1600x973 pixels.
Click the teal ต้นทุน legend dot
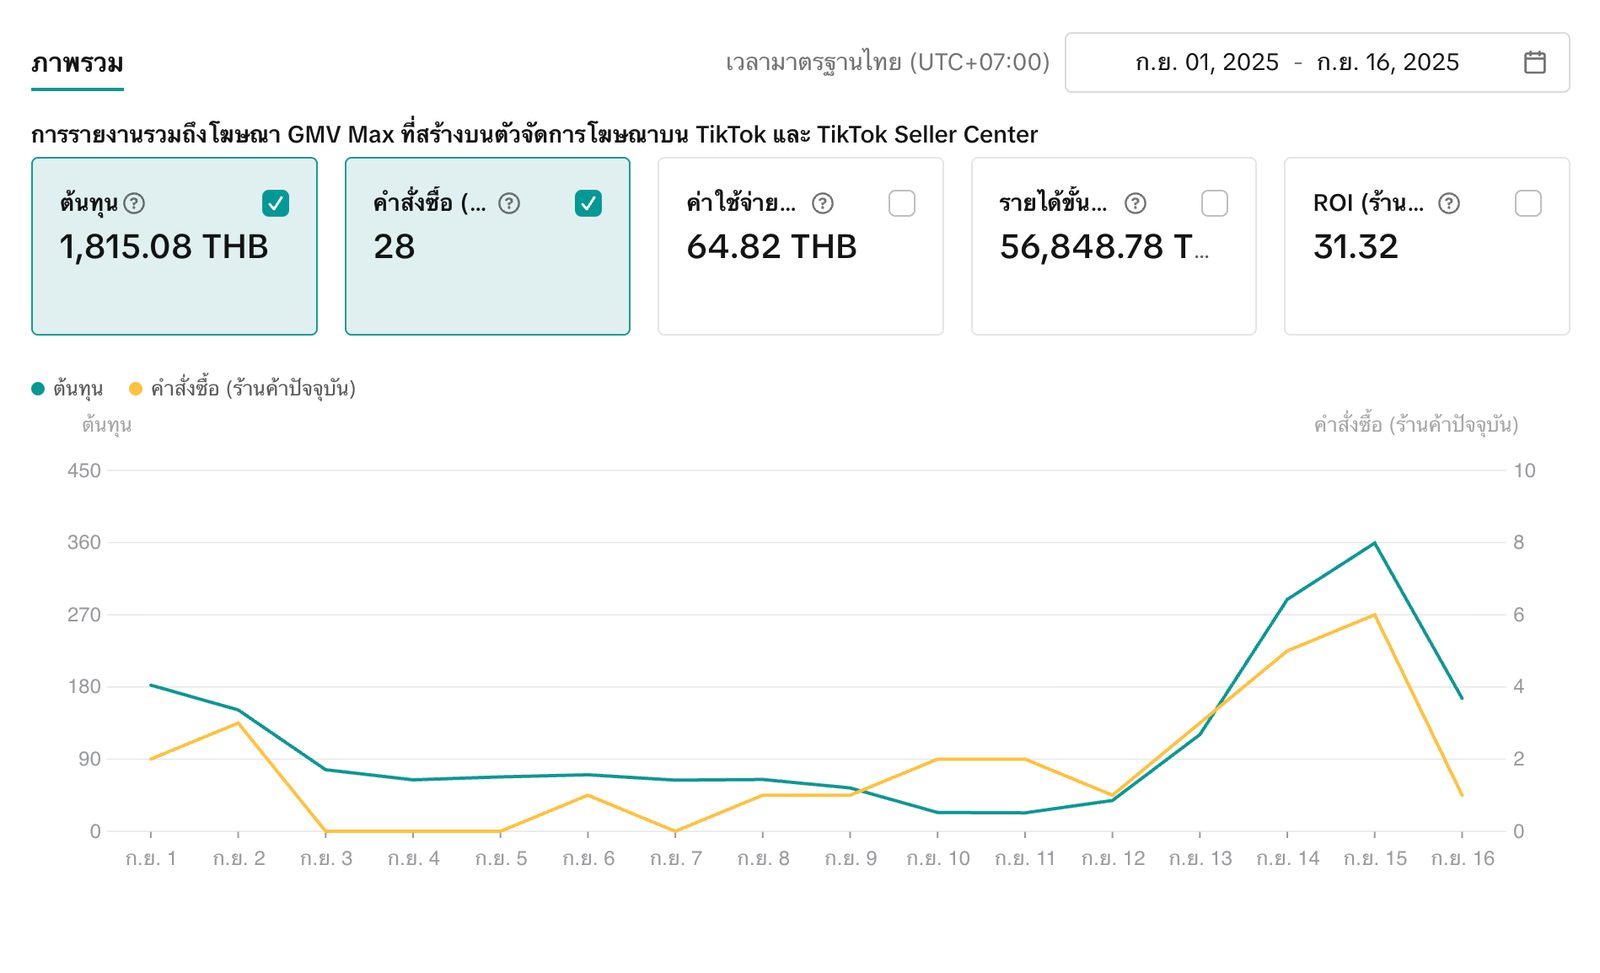pyautogui.click(x=38, y=389)
